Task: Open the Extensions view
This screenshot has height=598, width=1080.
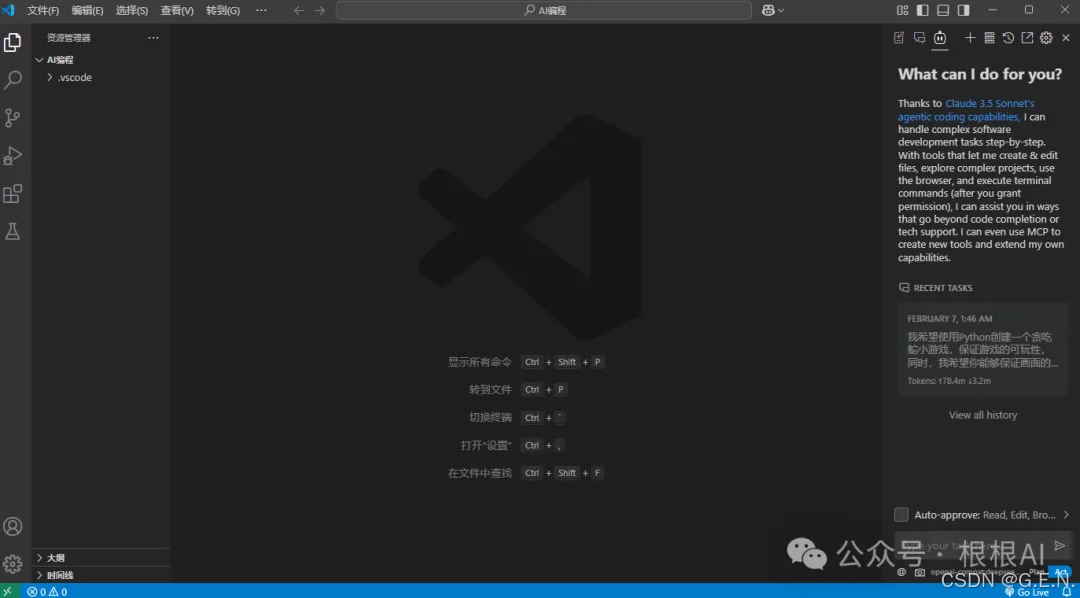Action: [12, 194]
